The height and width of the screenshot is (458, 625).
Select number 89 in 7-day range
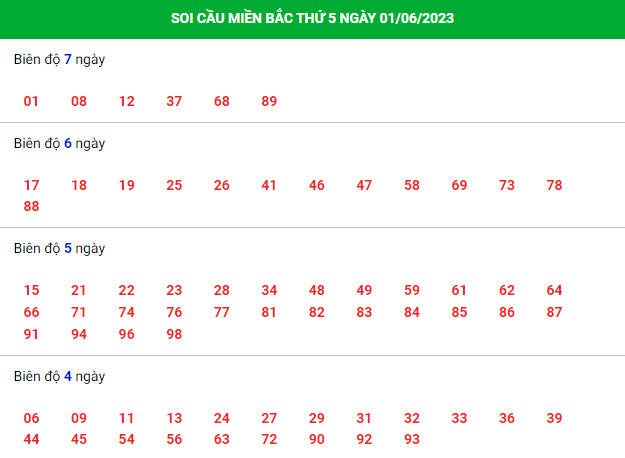(269, 101)
